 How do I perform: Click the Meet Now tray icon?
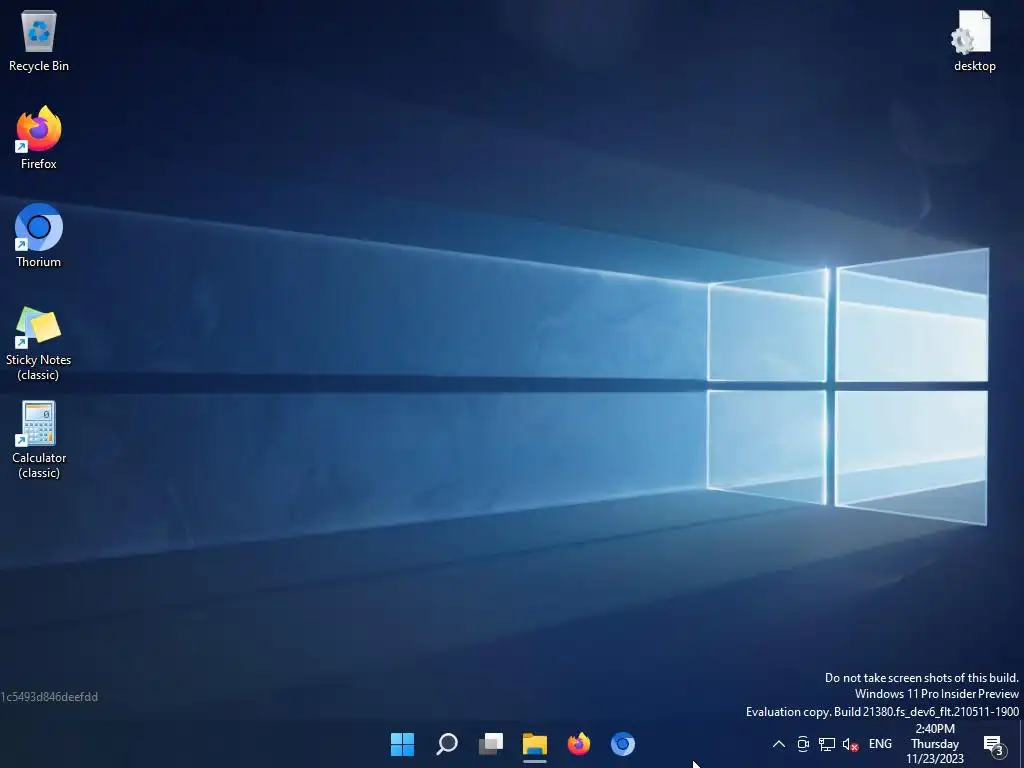[x=803, y=744]
